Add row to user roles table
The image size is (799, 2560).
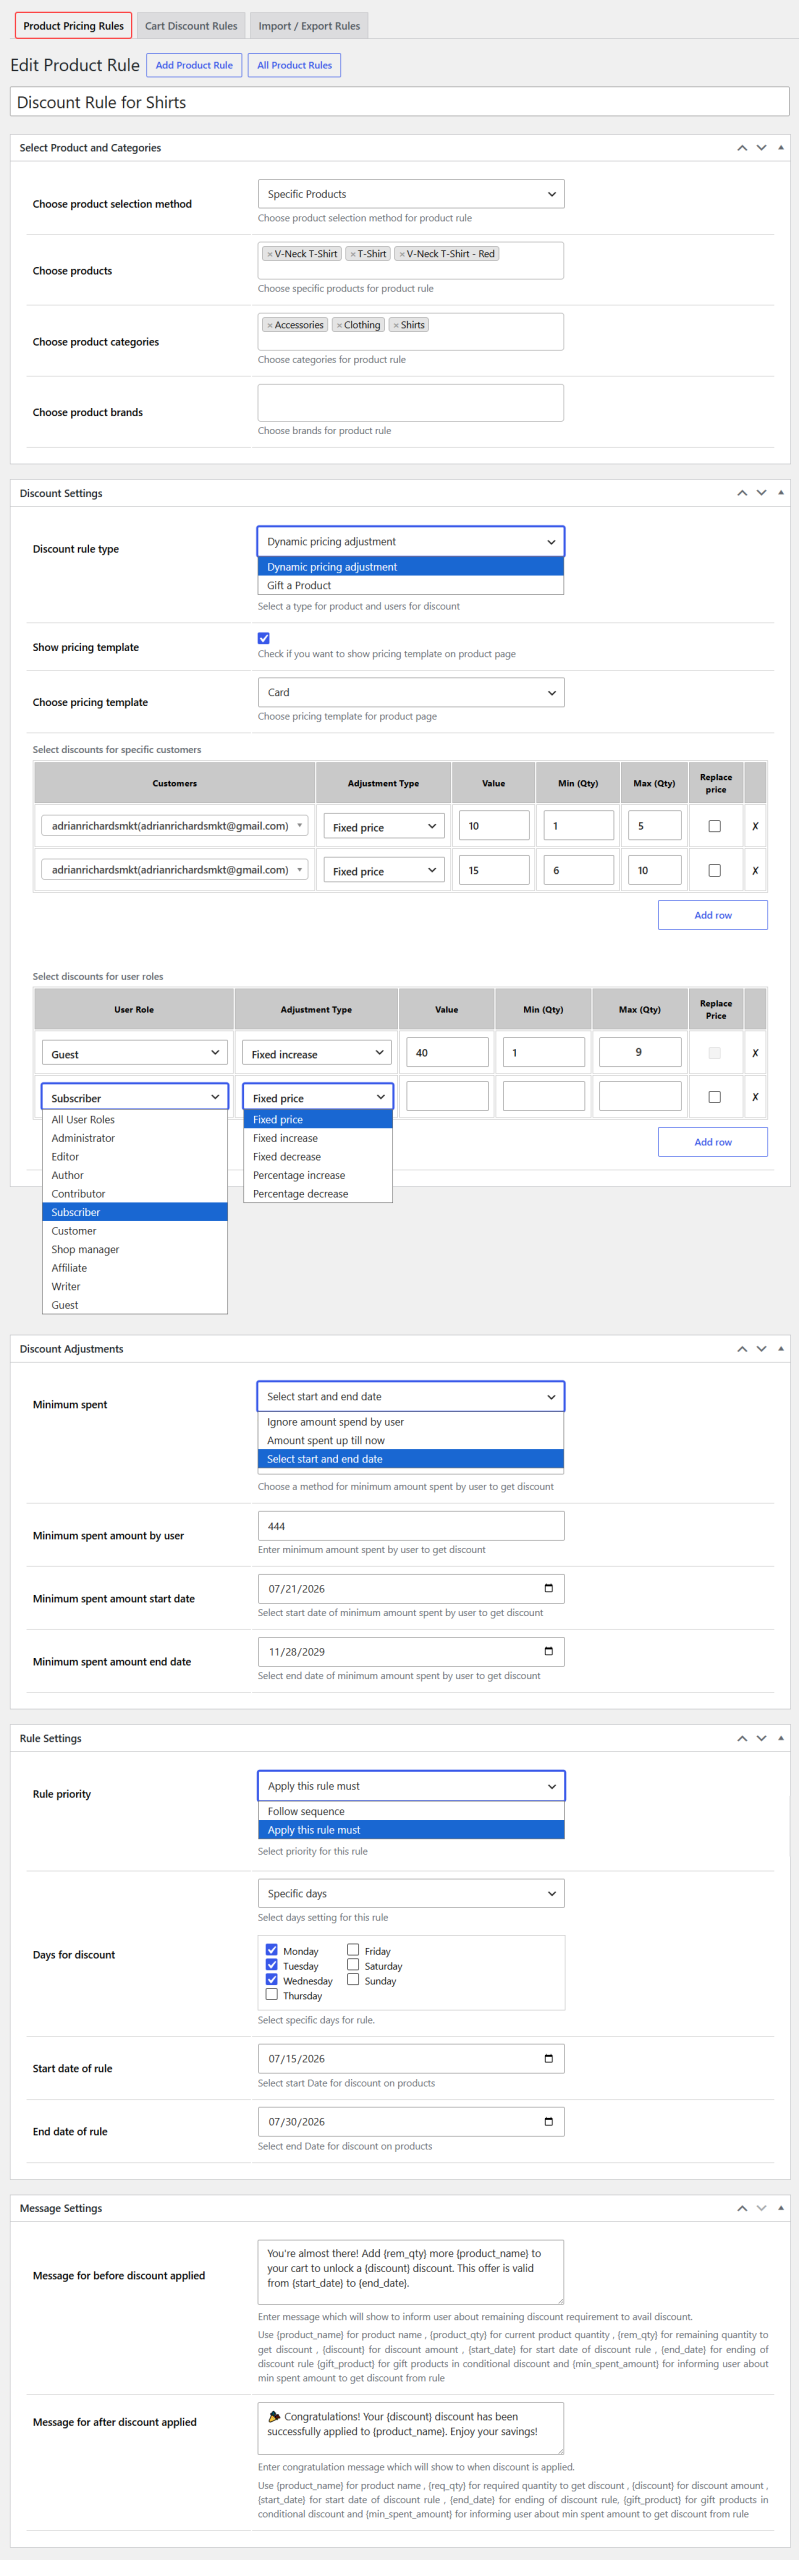[712, 1142]
